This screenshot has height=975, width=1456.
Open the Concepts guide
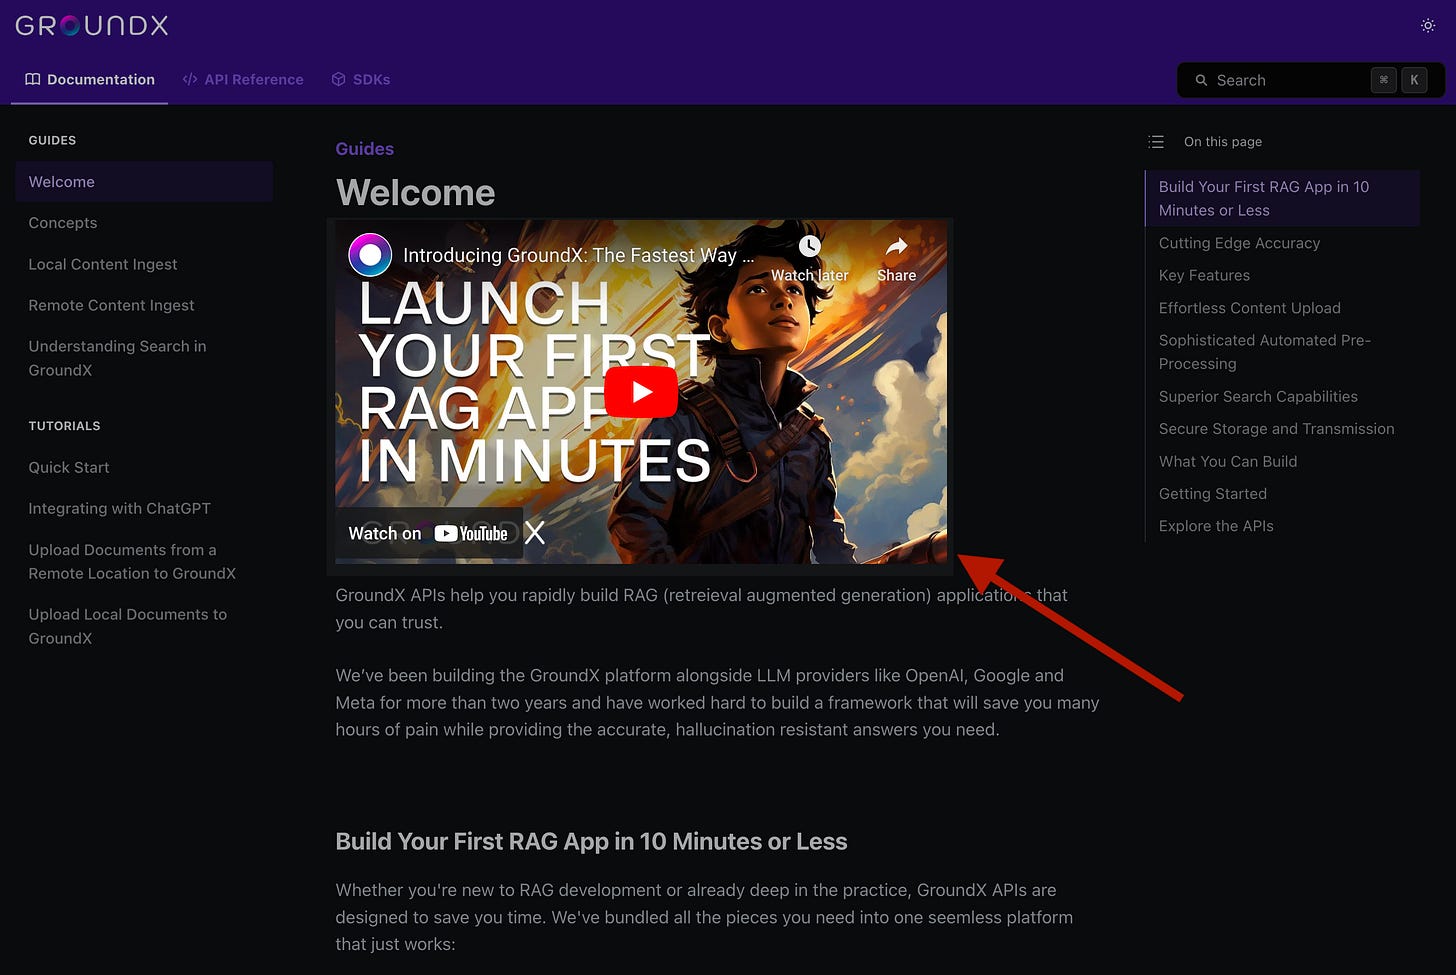coord(63,223)
